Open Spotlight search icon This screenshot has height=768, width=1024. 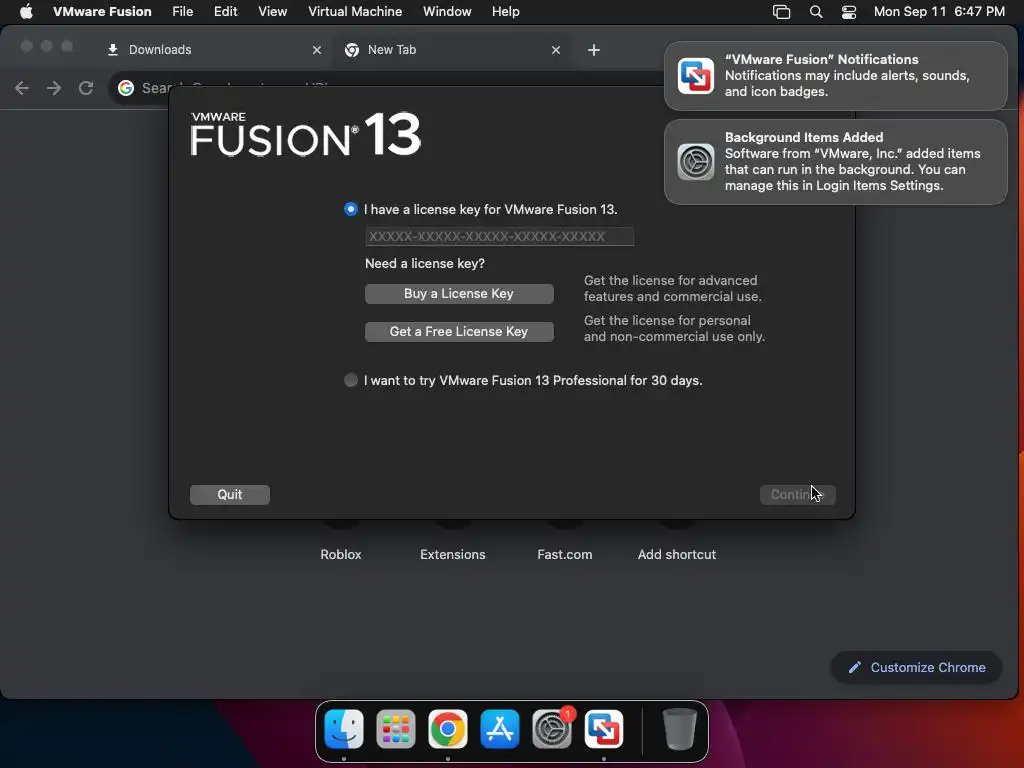coord(816,12)
